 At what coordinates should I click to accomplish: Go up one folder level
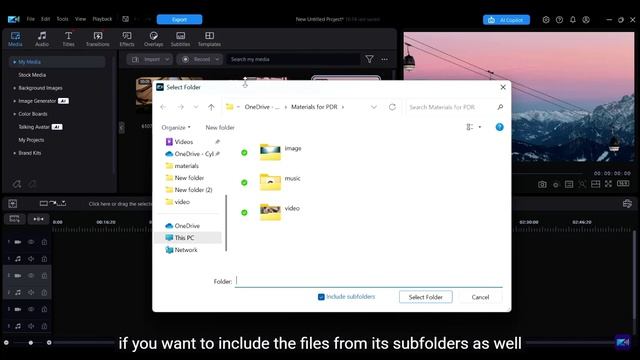coord(211,107)
